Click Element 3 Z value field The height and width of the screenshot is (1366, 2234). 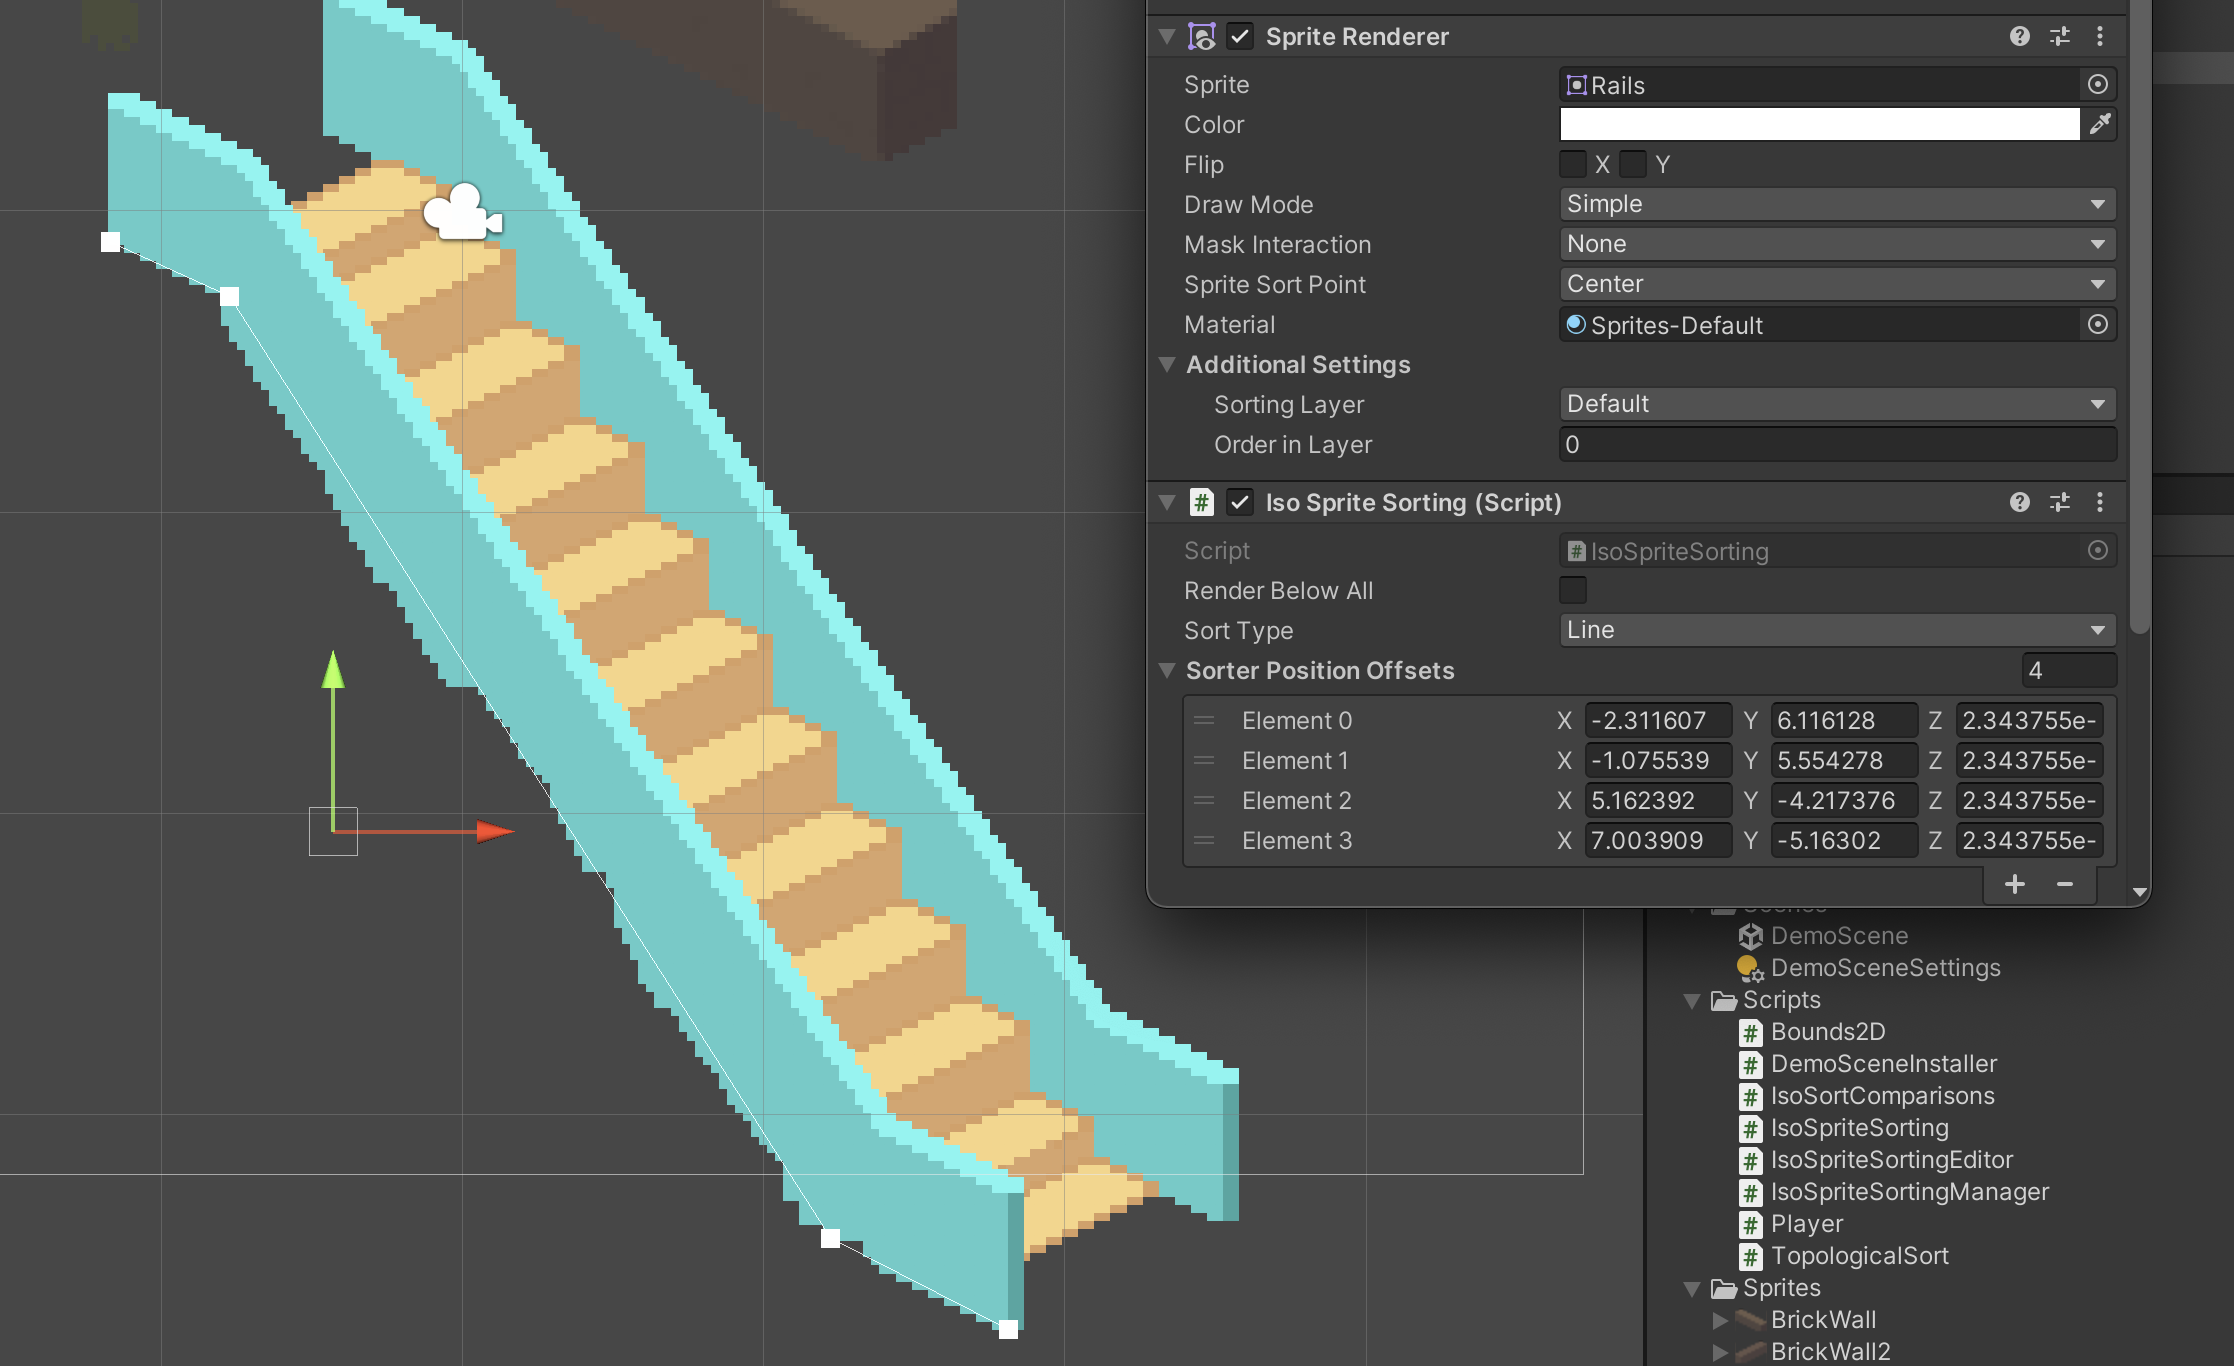2029,841
